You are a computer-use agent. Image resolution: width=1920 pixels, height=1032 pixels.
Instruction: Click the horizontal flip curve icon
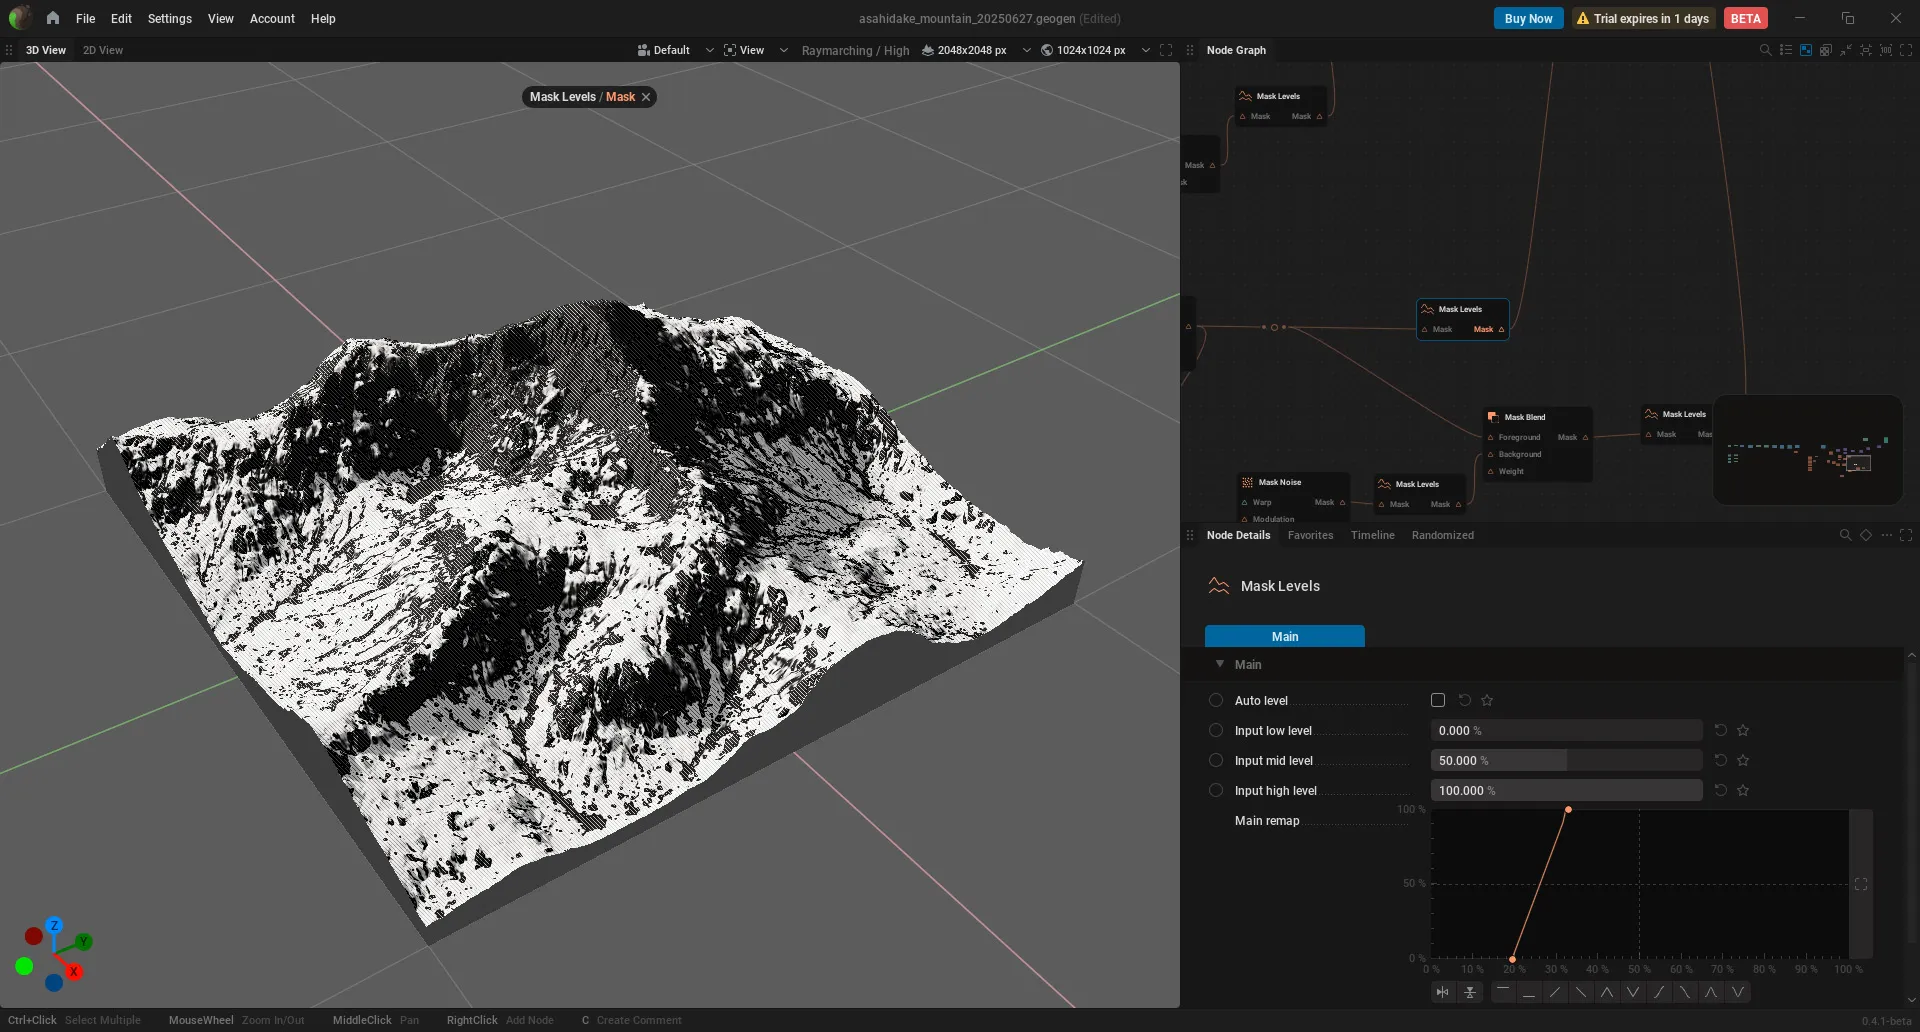[x=1442, y=992]
